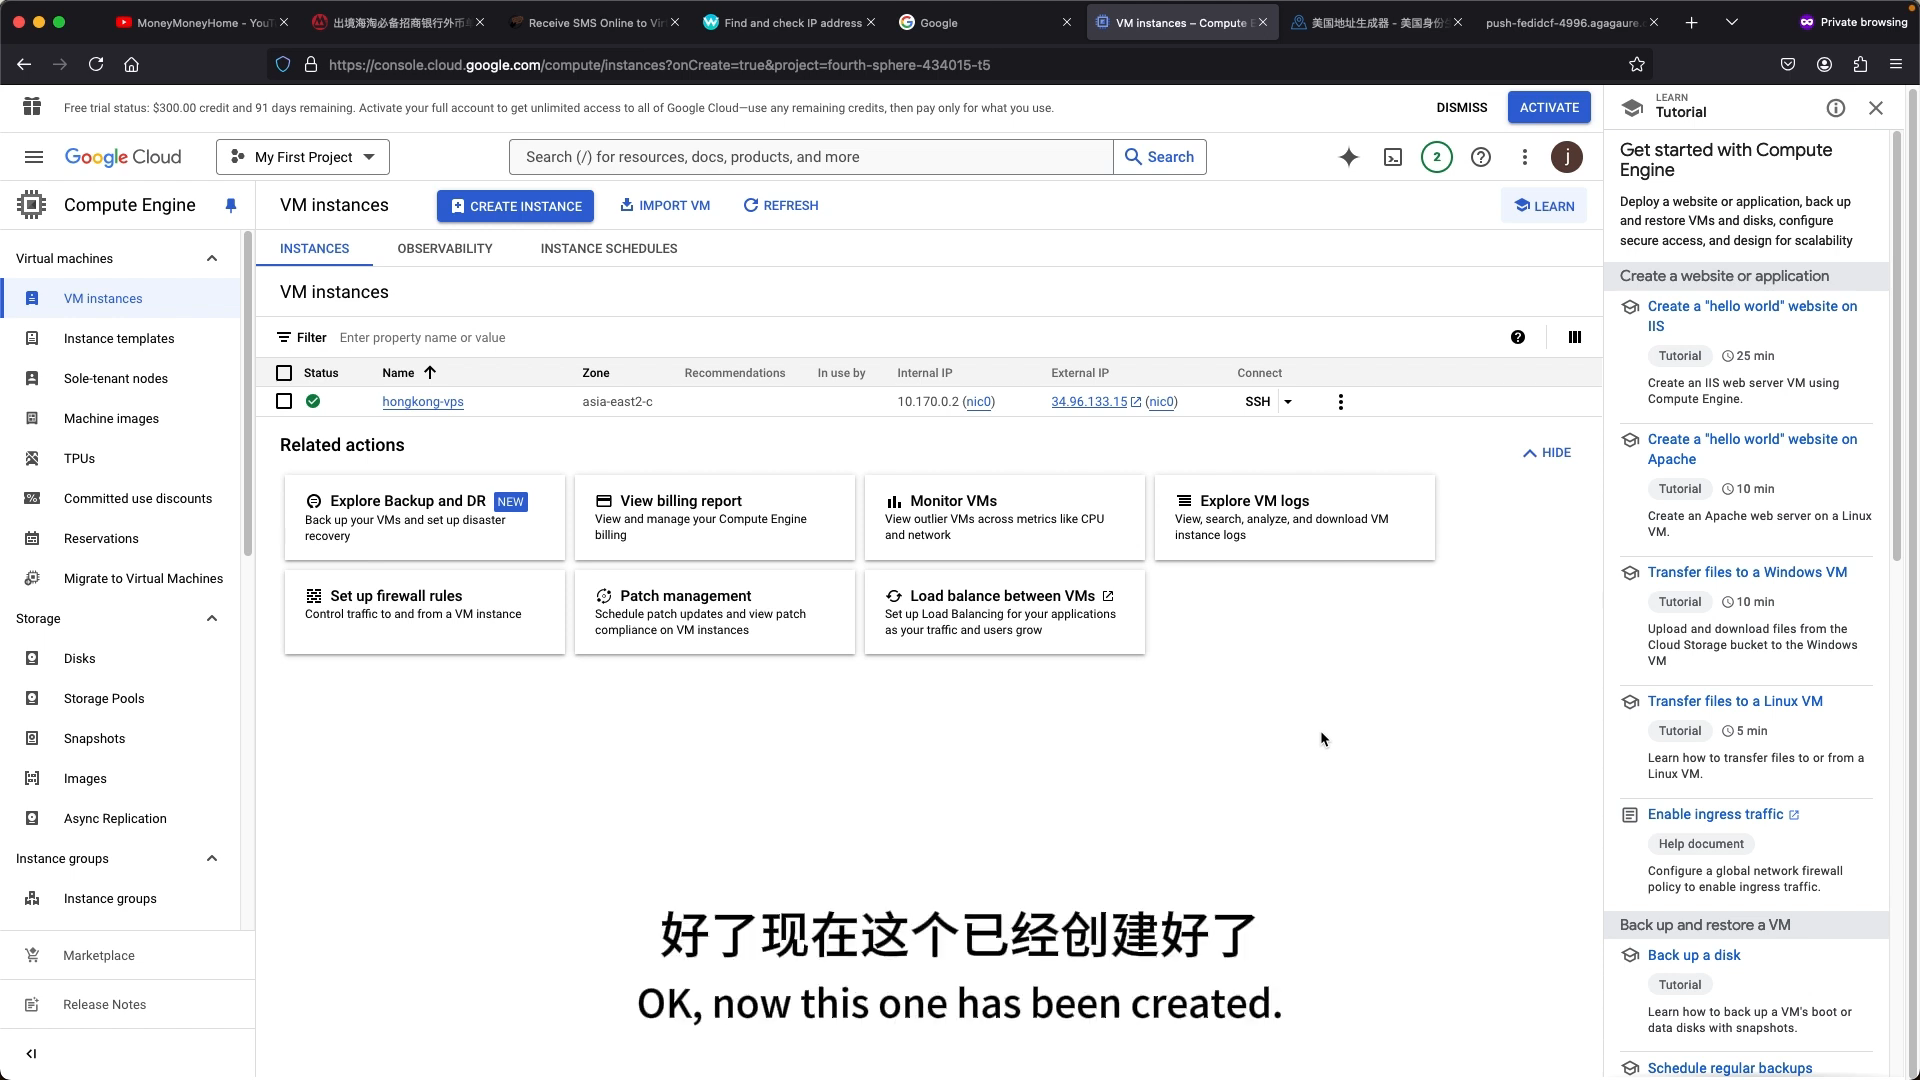Open the Firefox account icon
The image size is (1920, 1080).
tap(1824, 65)
